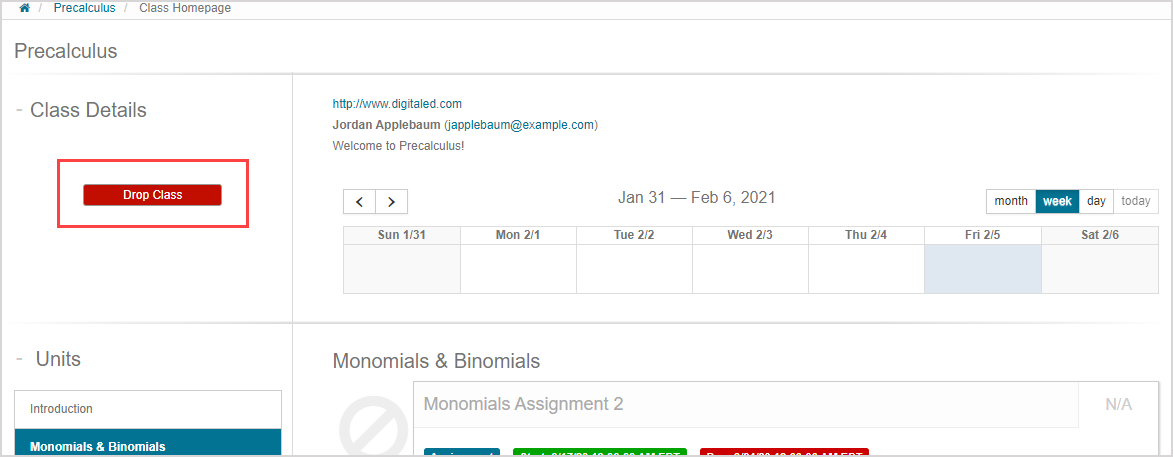The height and width of the screenshot is (457, 1173).
Task: Switch calendar to month view
Action: [1010, 201]
